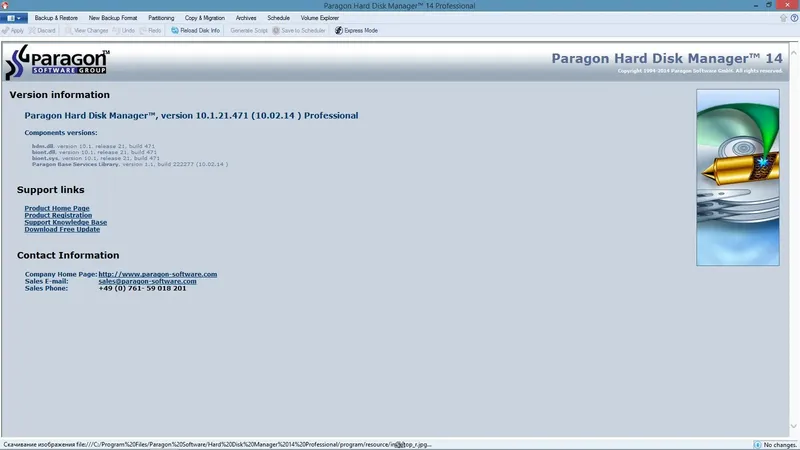Click the Download Free Update link
800x450 pixels.
coord(62,230)
